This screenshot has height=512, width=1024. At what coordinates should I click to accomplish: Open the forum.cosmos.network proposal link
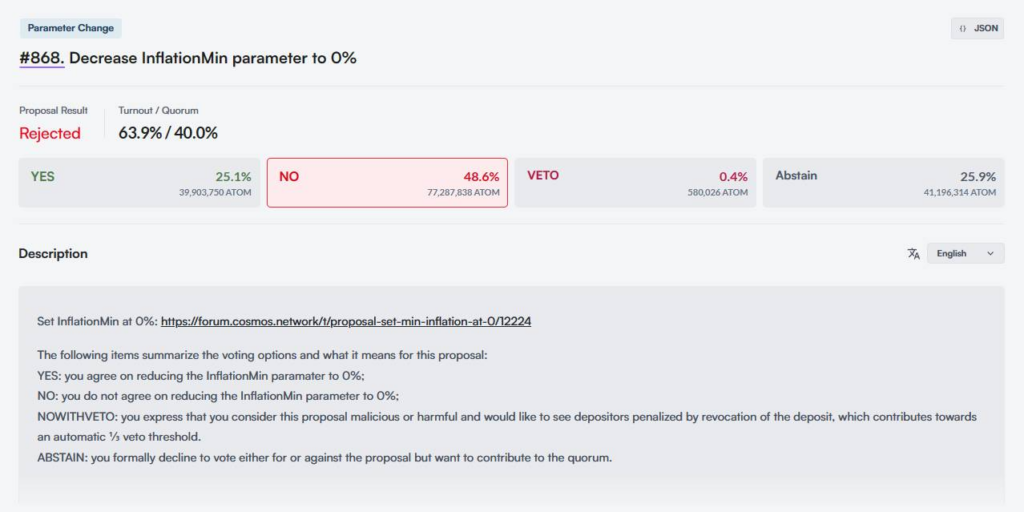346,321
